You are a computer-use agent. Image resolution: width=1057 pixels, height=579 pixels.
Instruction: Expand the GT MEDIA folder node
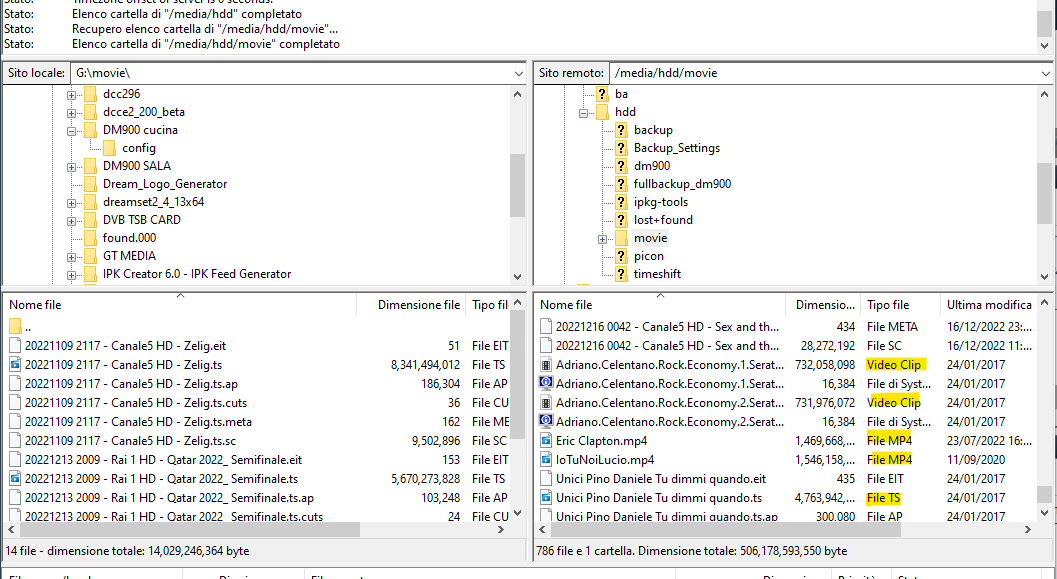pos(71,257)
